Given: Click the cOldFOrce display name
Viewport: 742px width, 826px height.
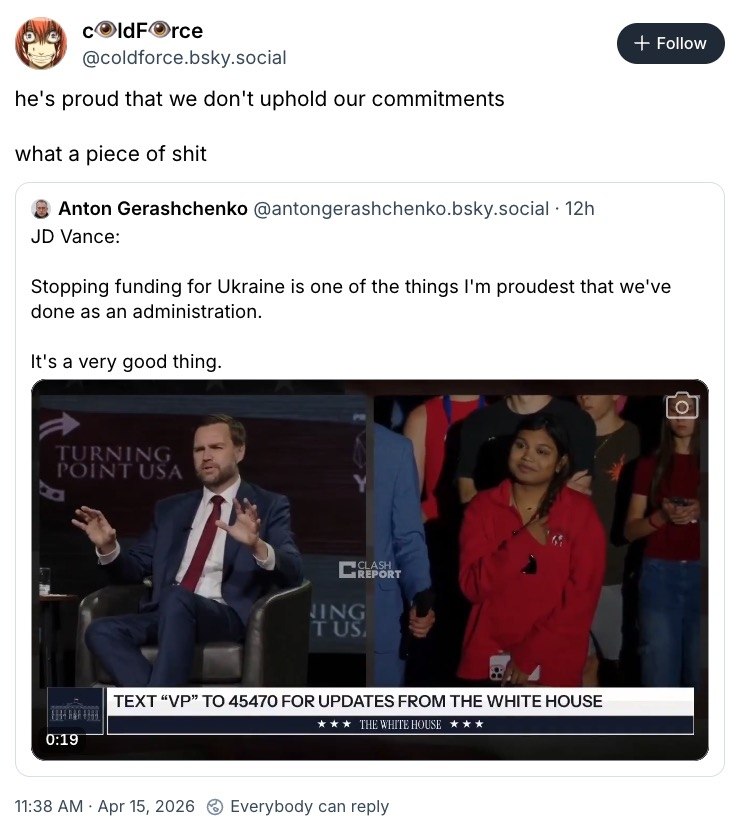Looking at the screenshot, I should coord(142,31).
